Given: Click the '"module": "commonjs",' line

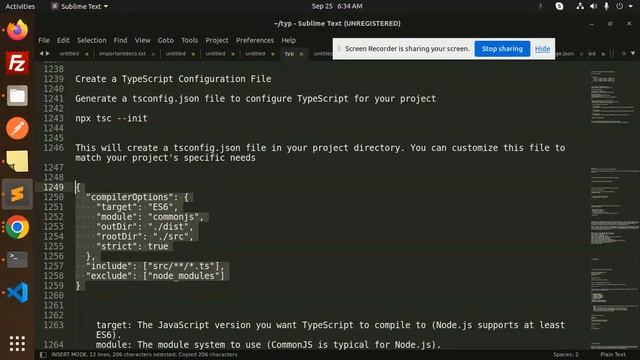Looking at the screenshot, I should (x=150, y=217).
